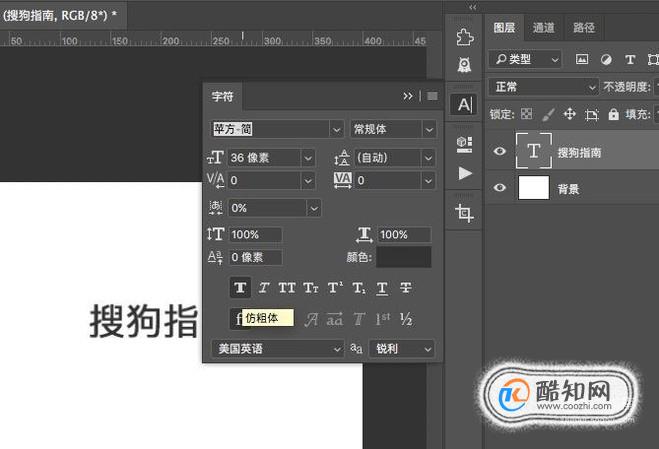Enable Small Caps text style
Image resolution: width=659 pixels, height=449 pixels.
(x=311, y=288)
